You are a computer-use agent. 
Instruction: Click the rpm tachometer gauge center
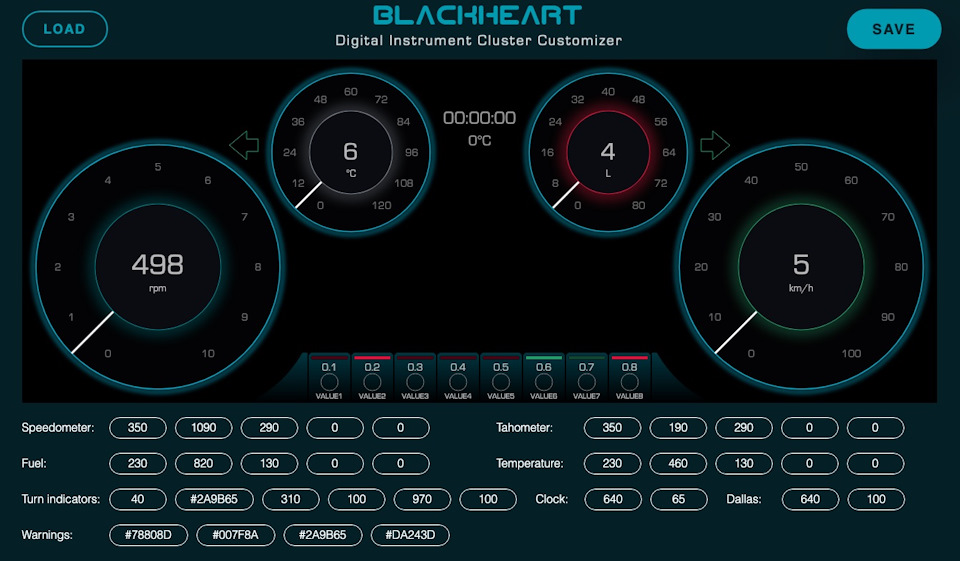pos(158,268)
